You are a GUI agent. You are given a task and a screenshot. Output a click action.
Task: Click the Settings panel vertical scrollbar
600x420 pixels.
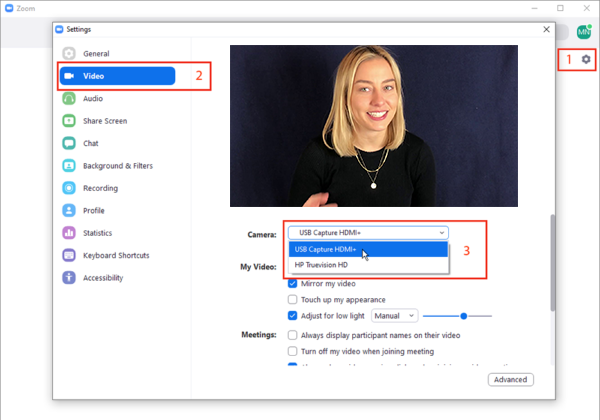pyautogui.click(x=553, y=262)
